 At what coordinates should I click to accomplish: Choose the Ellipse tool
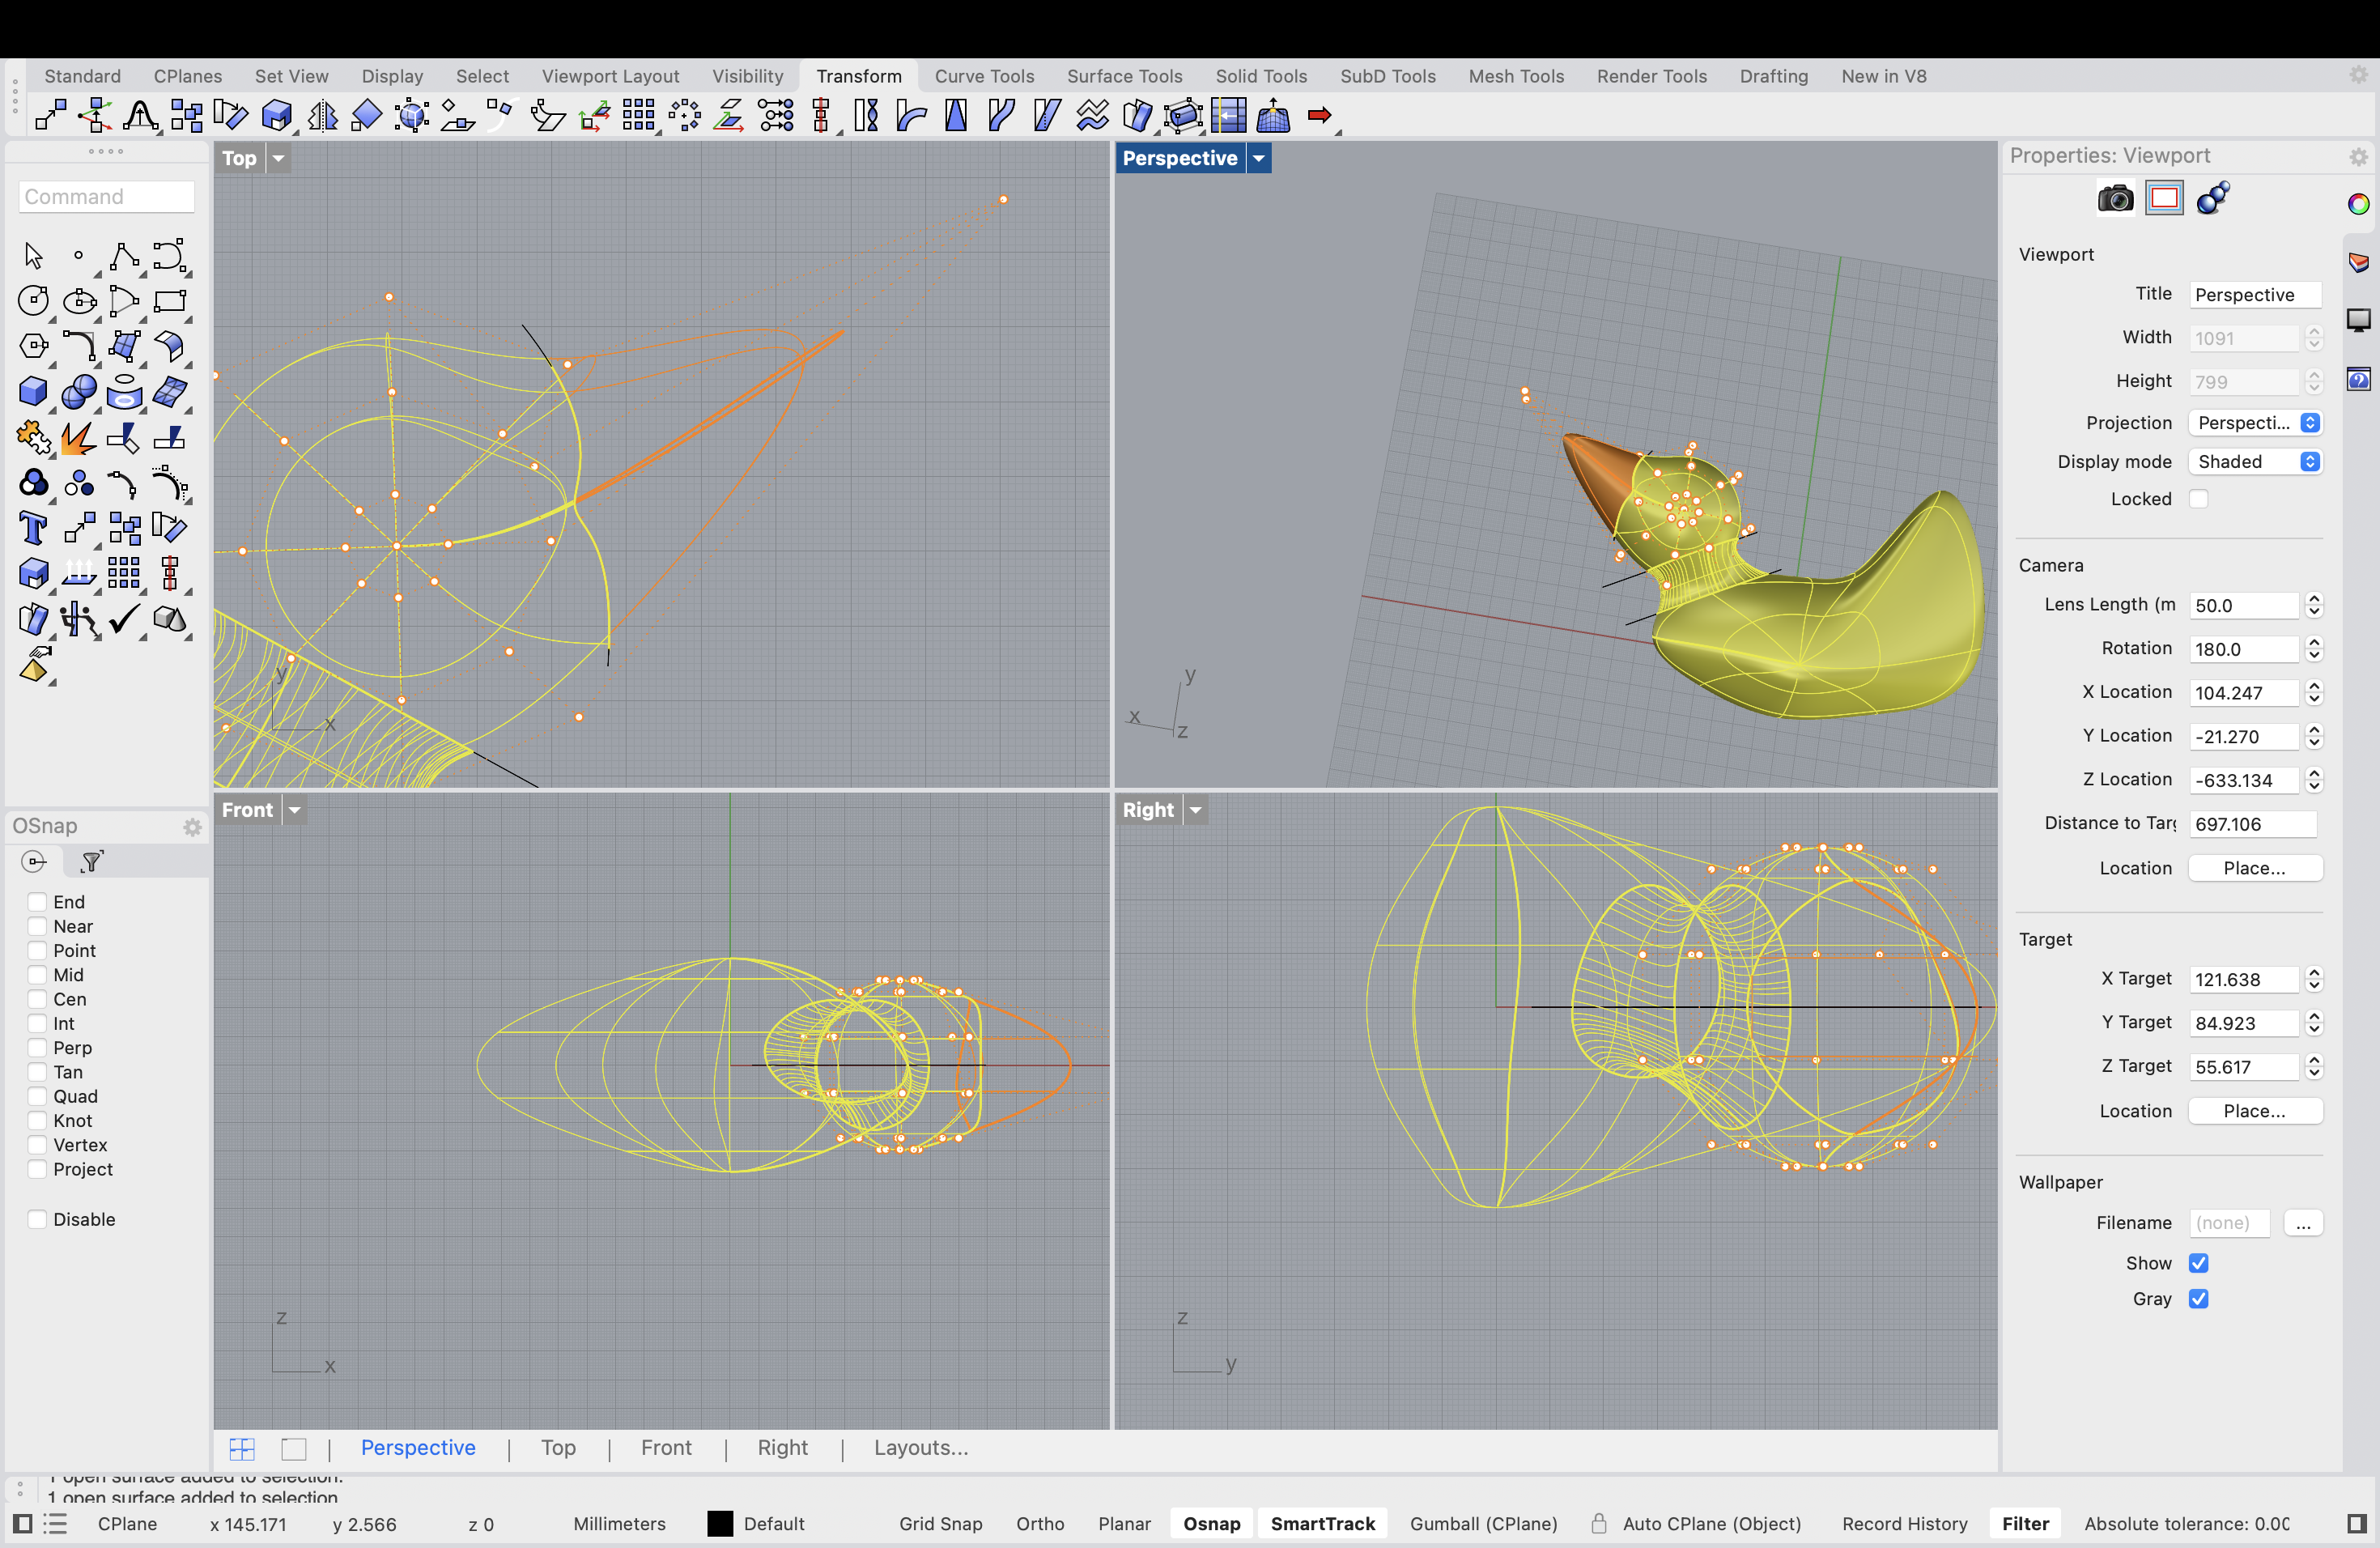79,301
